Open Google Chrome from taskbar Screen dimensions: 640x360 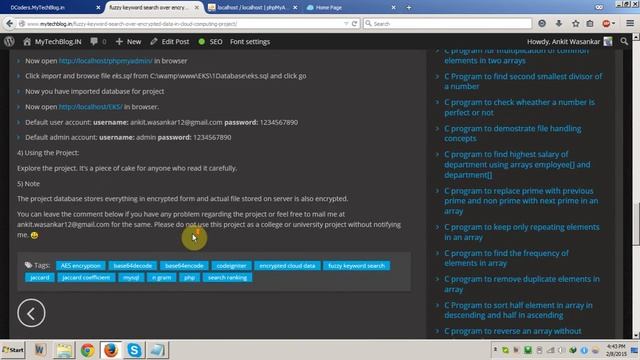tap(87, 350)
